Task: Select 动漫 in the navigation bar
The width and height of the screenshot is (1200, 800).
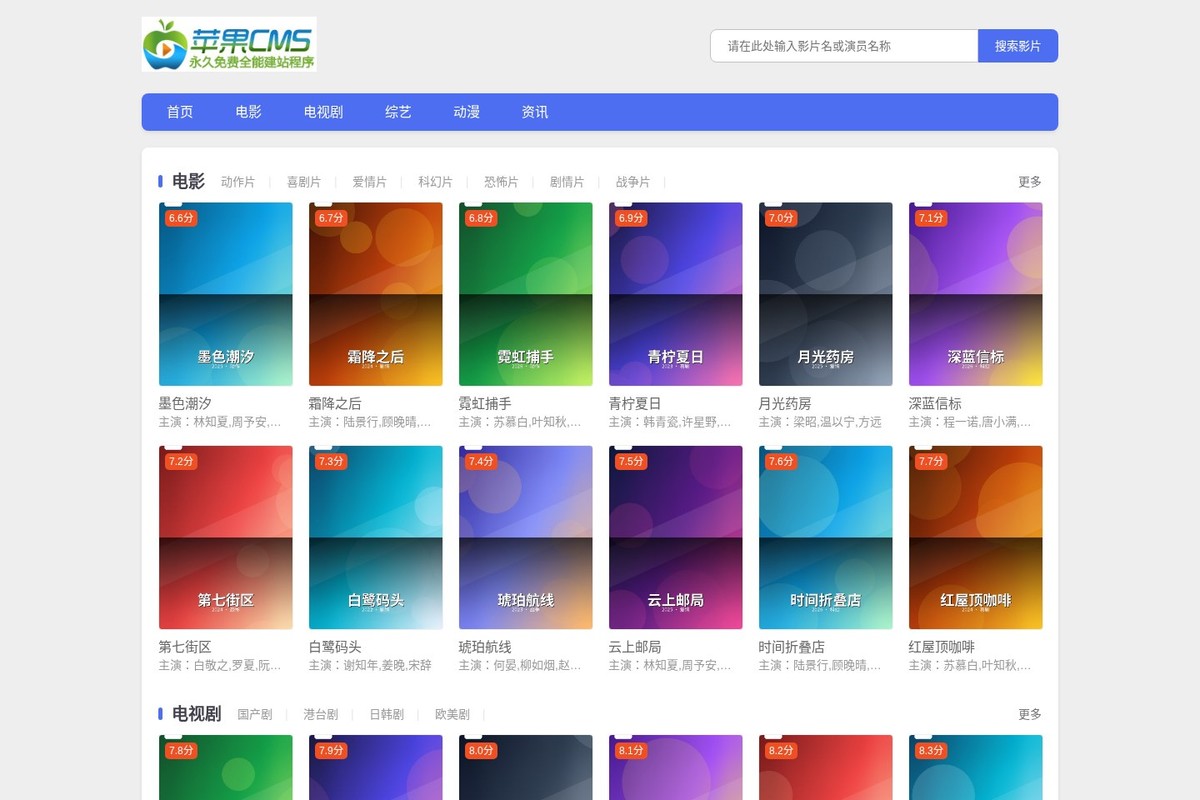Action: pos(467,112)
